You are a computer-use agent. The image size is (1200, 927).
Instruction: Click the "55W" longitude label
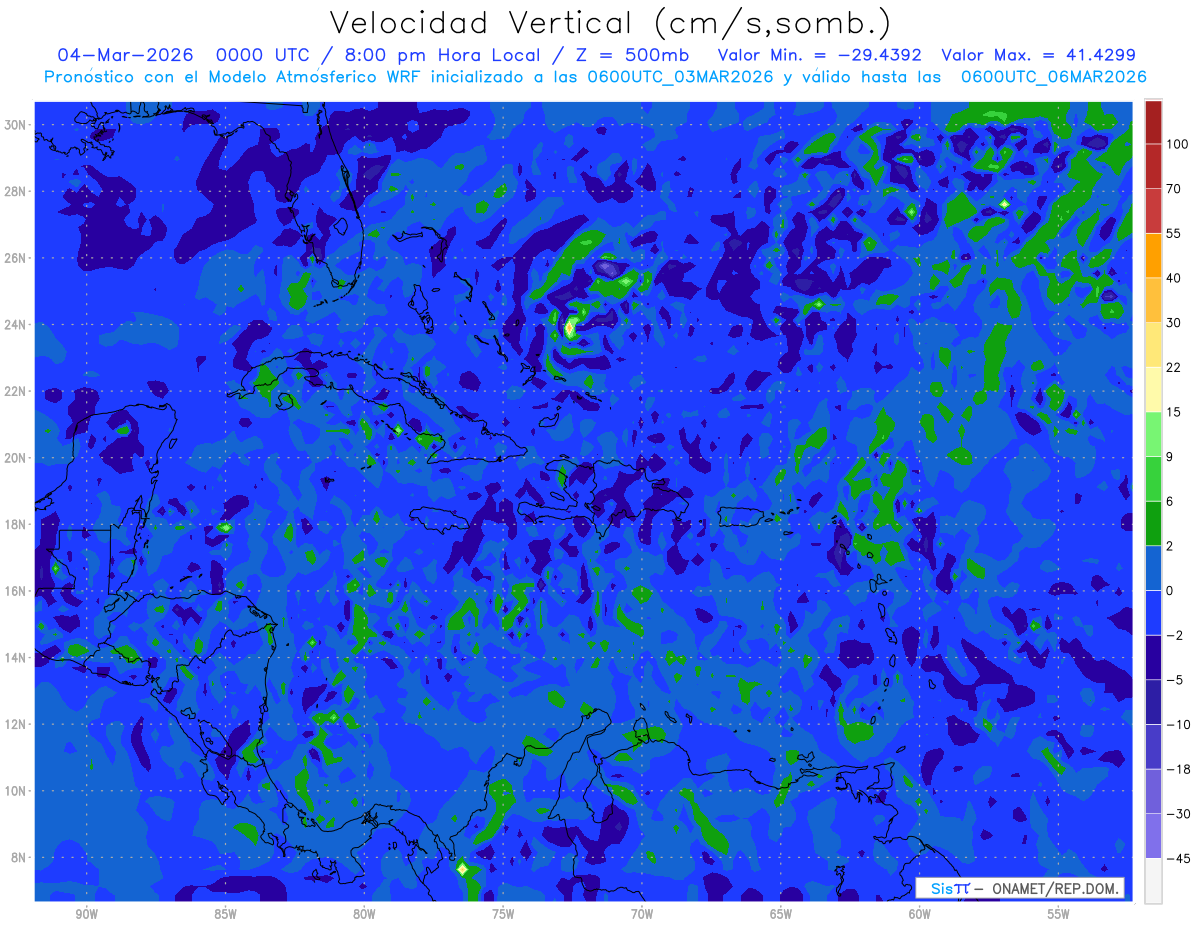click(x=1059, y=914)
